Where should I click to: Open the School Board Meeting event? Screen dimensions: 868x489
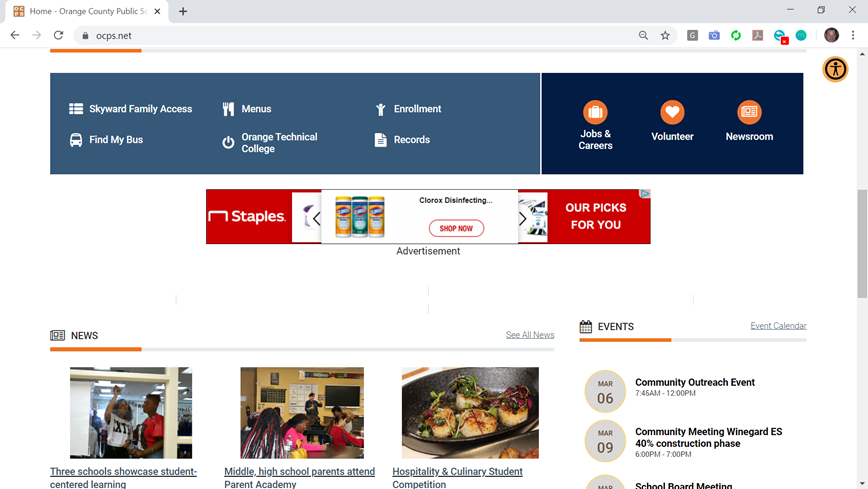click(684, 485)
